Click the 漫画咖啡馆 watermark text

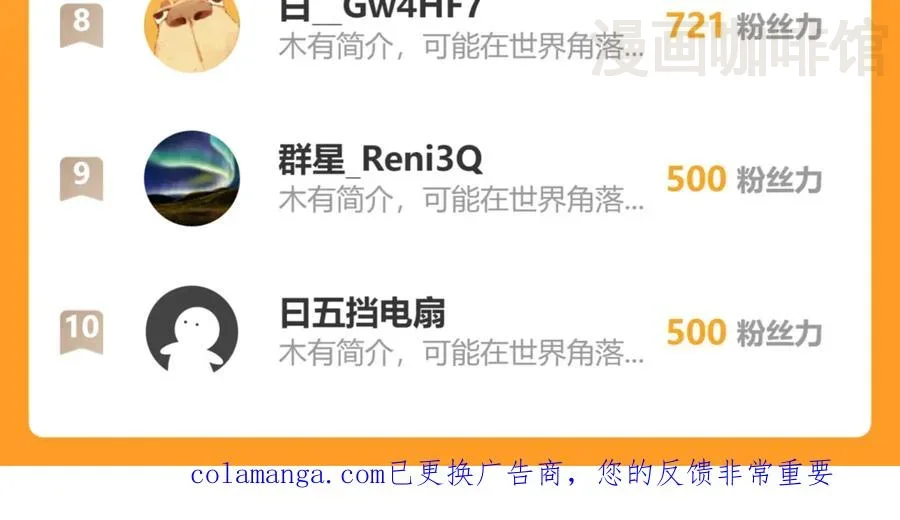tap(740, 47)
